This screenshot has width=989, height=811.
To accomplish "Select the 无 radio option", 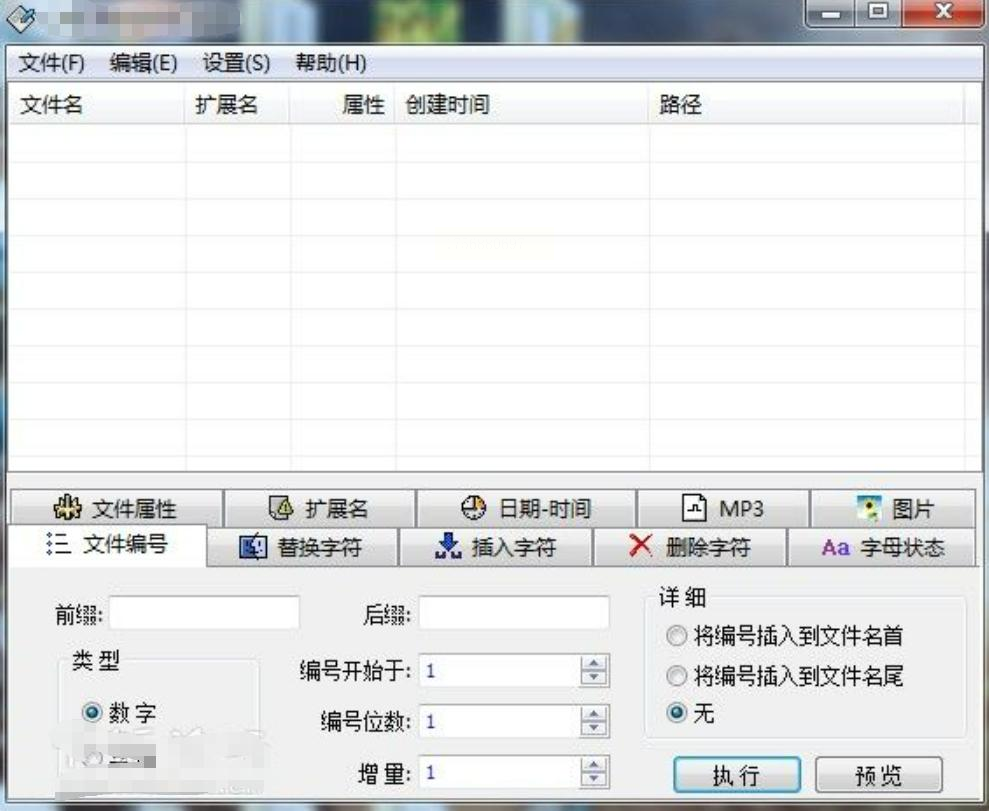I will click(676, 713).
